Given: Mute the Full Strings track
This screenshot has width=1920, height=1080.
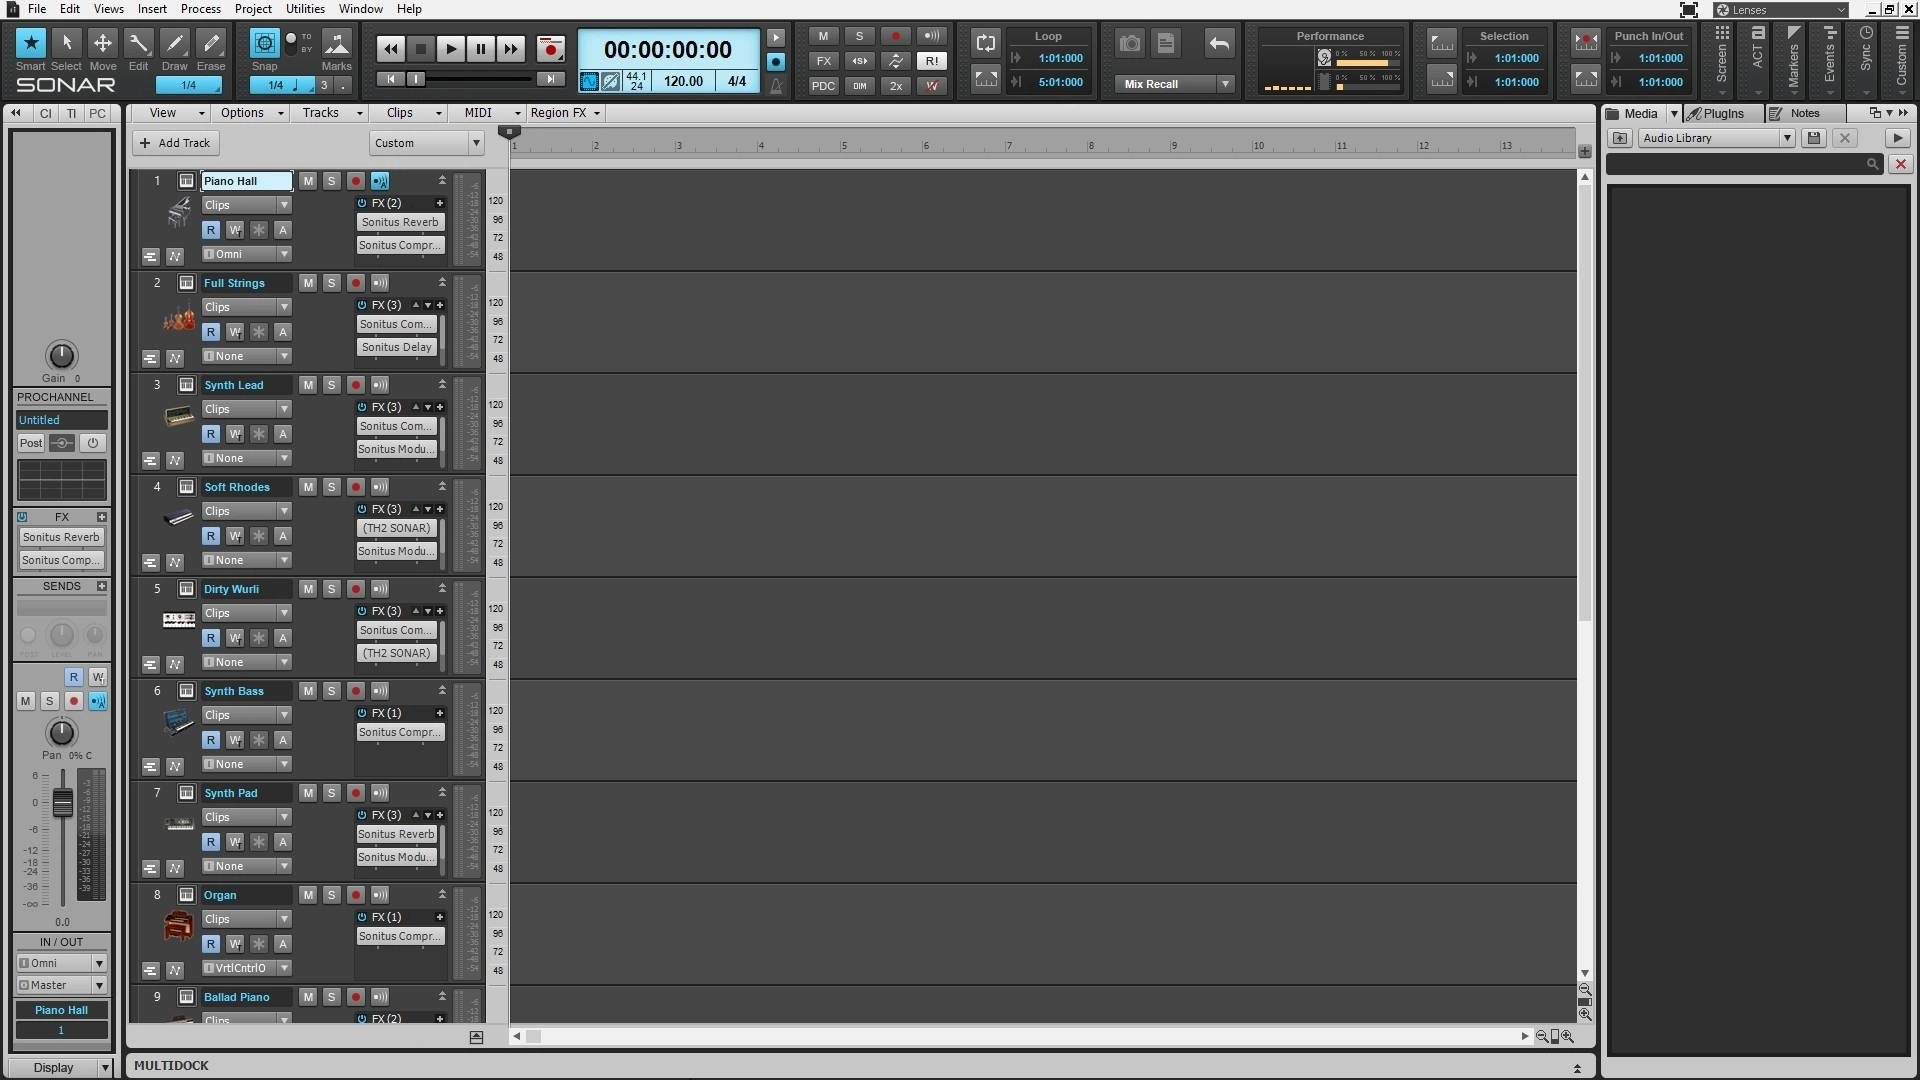Looking at the screenshot, I should (308, 283).
